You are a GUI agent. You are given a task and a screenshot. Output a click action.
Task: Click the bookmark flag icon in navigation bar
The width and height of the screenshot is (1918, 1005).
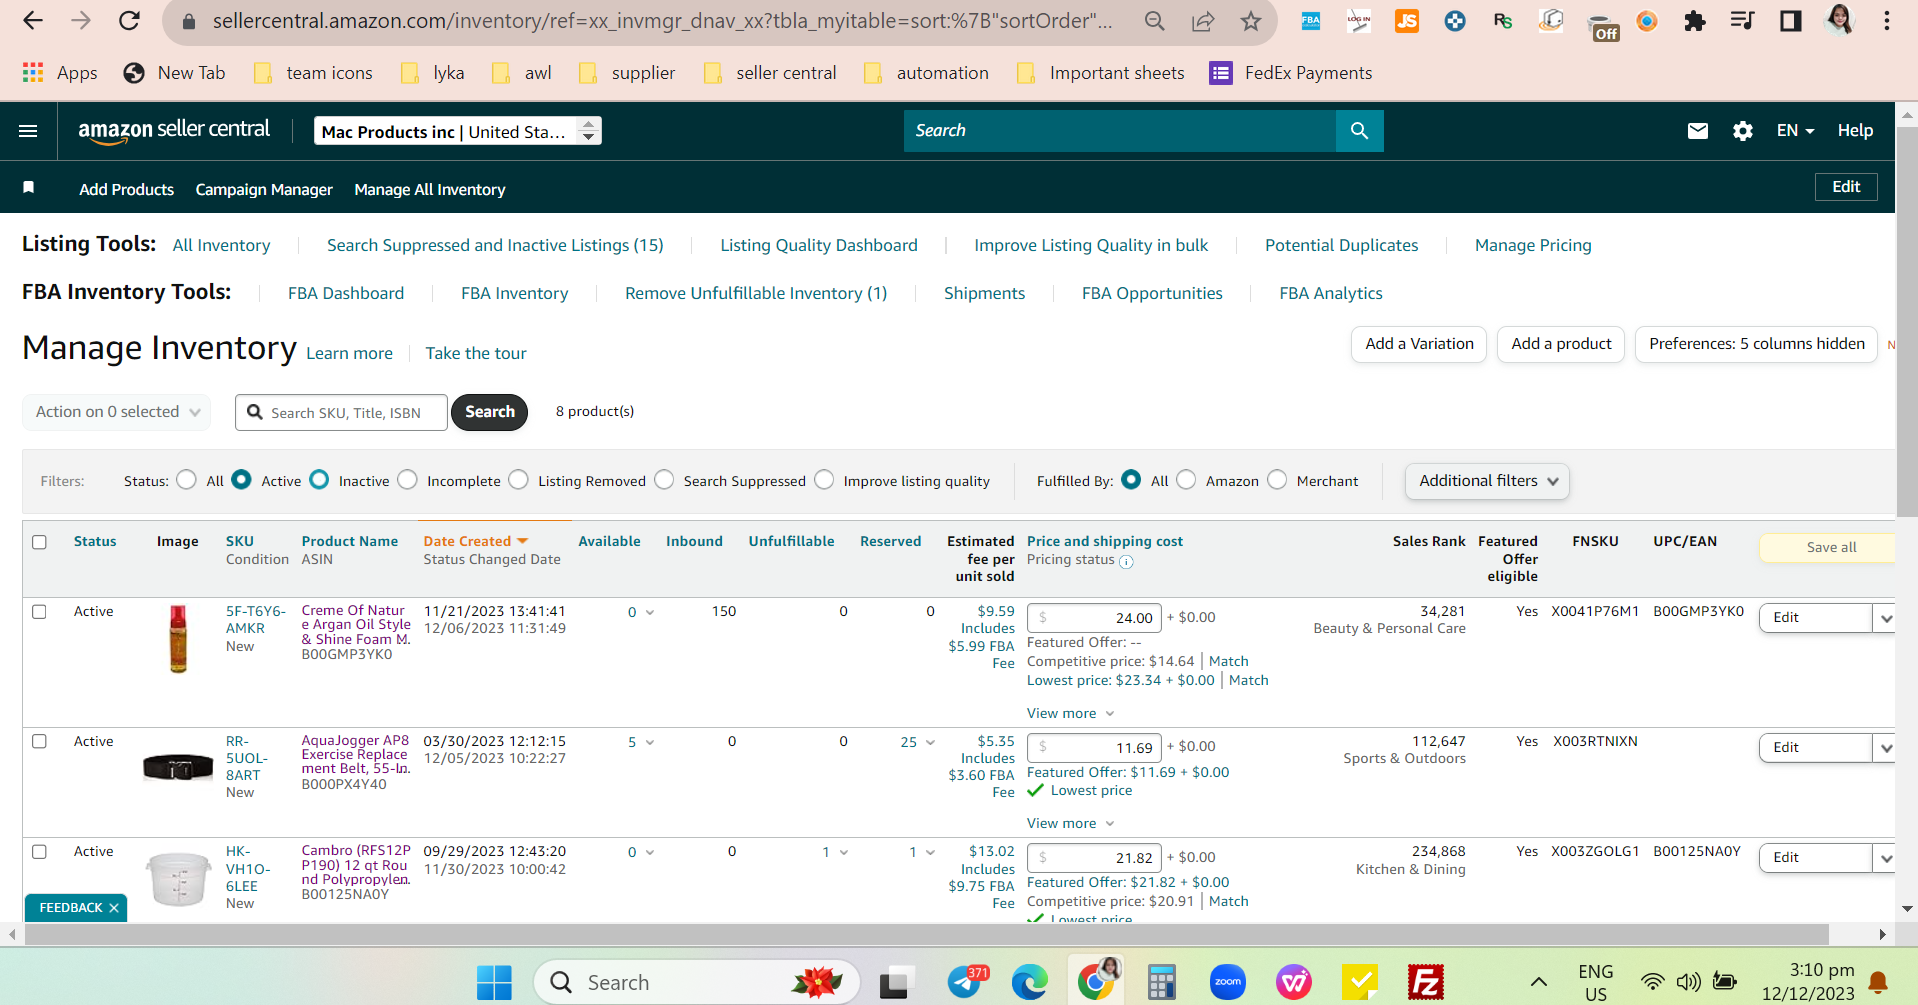click(29, 188)
